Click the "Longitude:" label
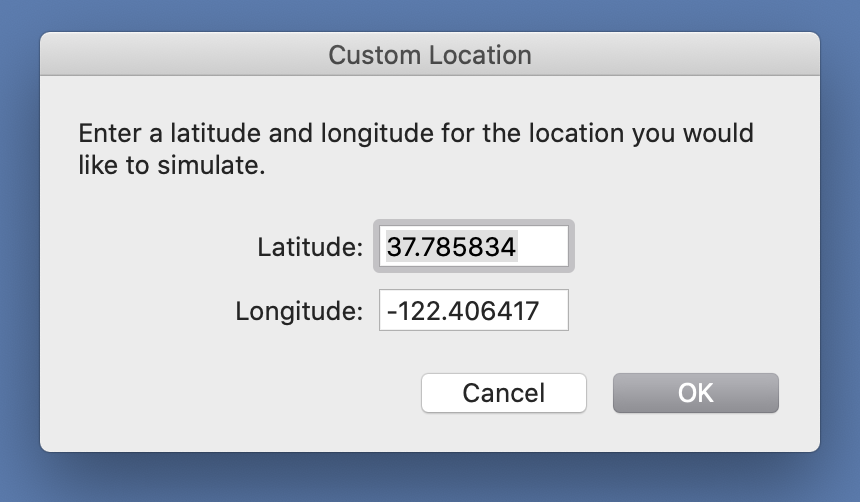Image resolution: width=860 pixels, height=502 pixels. coord(299,311)
